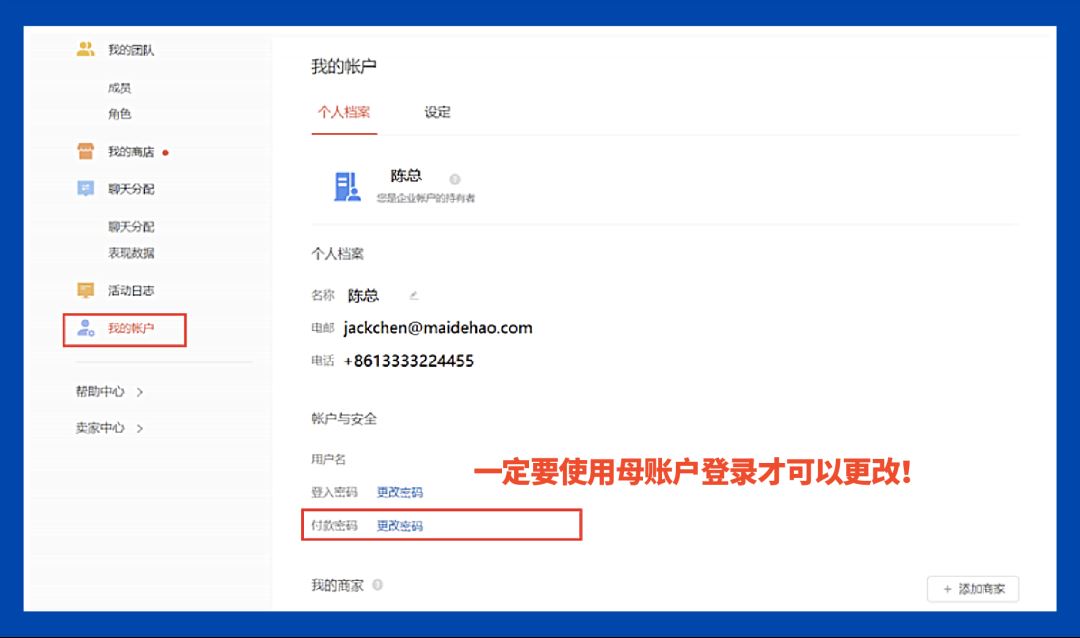
Task: Click the email jackchen@maidehao.com
Action: click(x=438, y=328)
